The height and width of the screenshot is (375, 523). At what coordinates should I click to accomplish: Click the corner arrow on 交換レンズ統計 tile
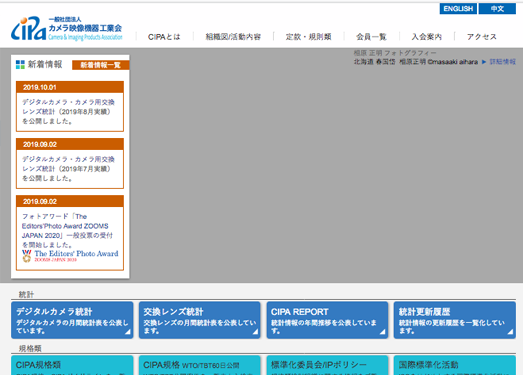[255, 332]
